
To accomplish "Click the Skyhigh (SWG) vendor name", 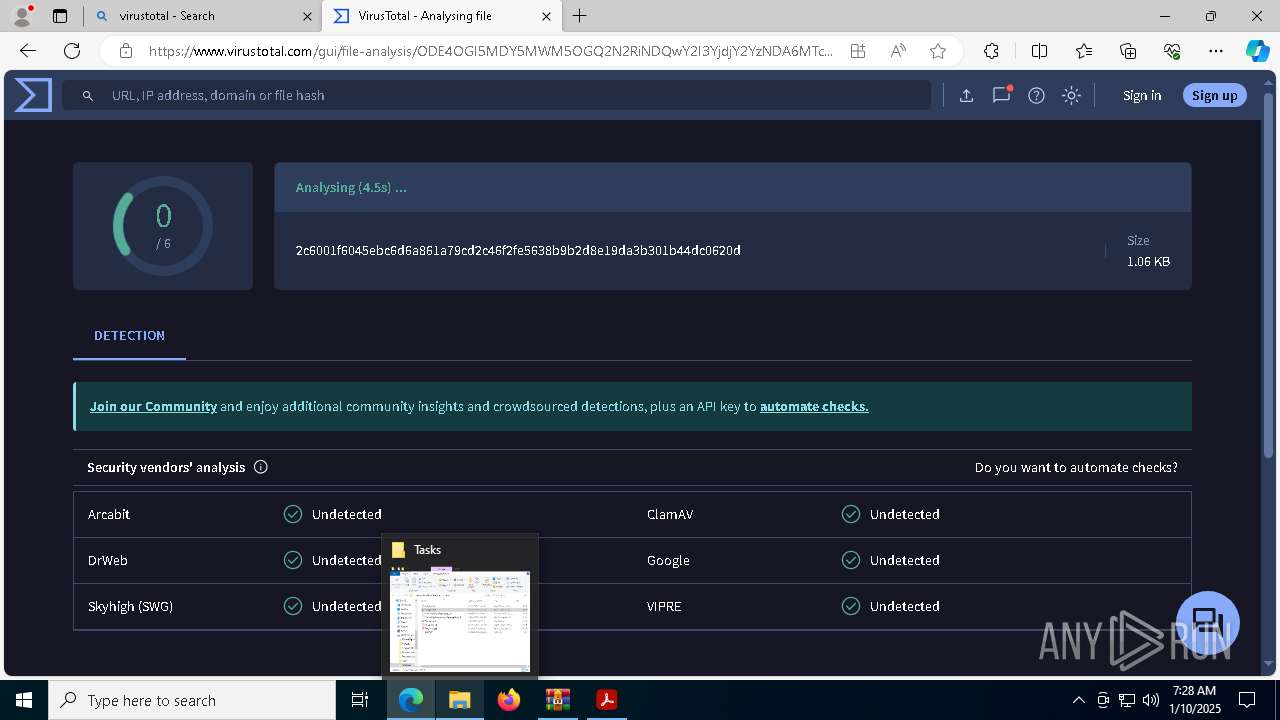I will pos(130,606).
